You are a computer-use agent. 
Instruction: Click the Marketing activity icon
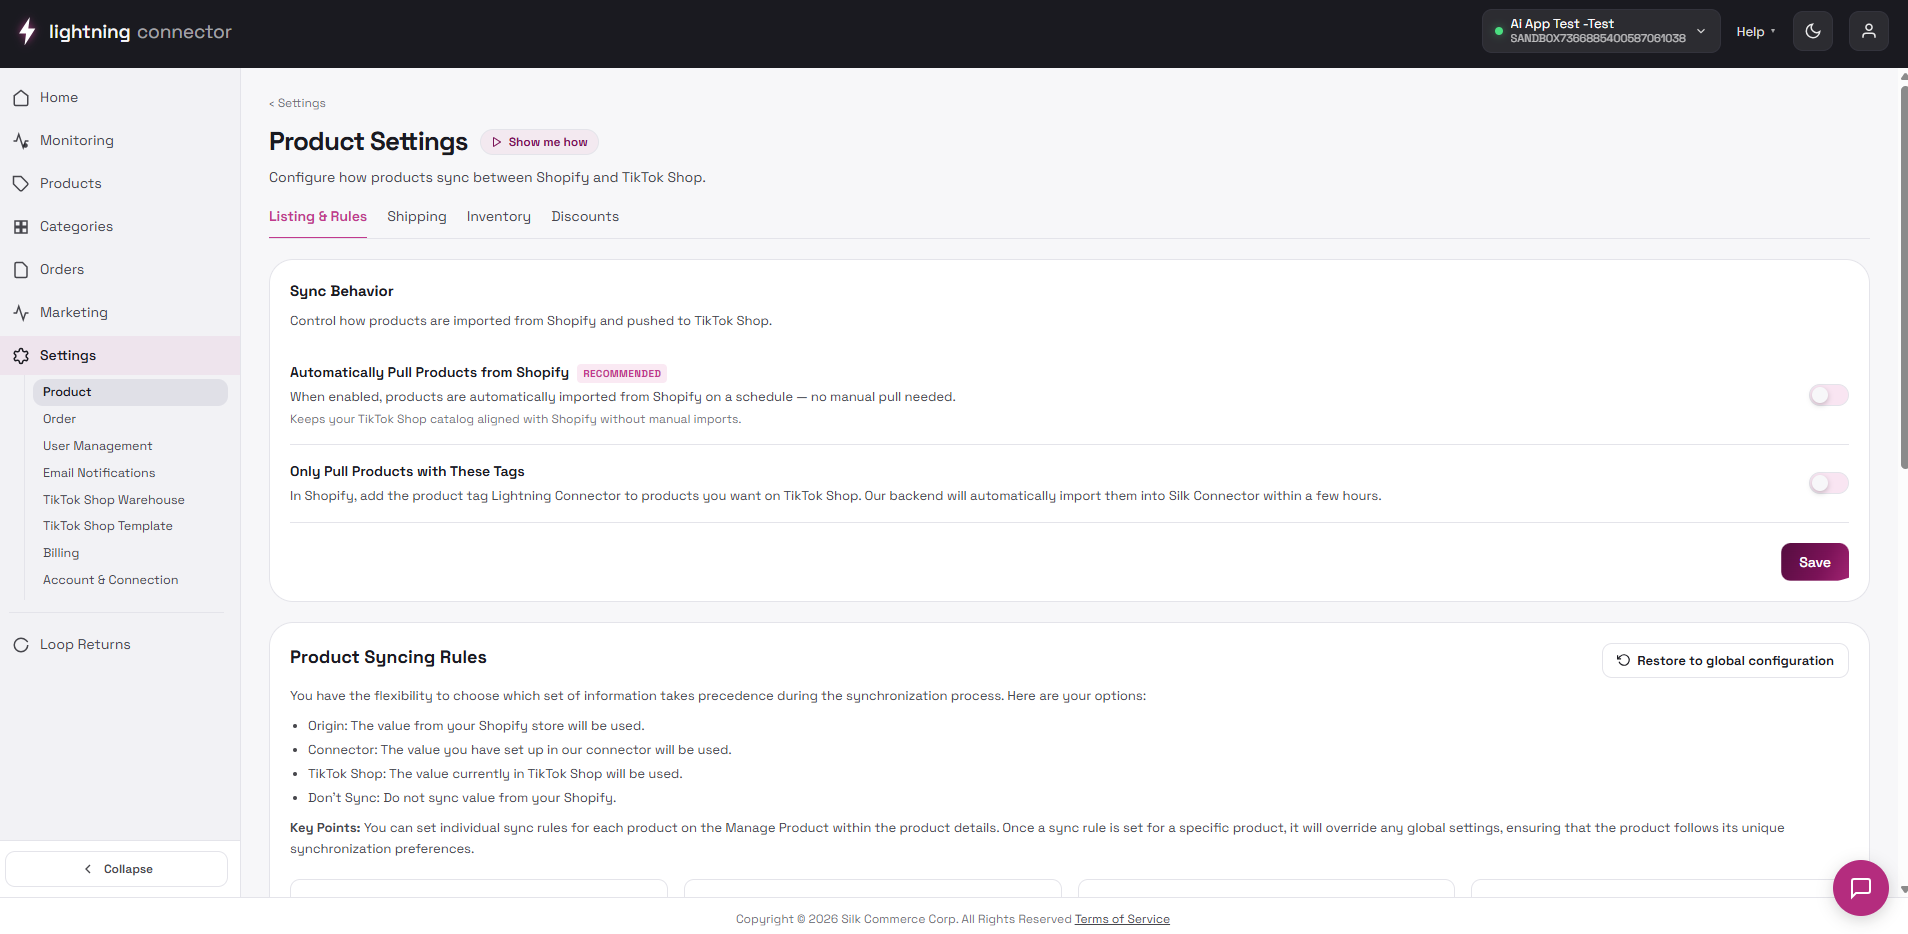click(21, 313)
